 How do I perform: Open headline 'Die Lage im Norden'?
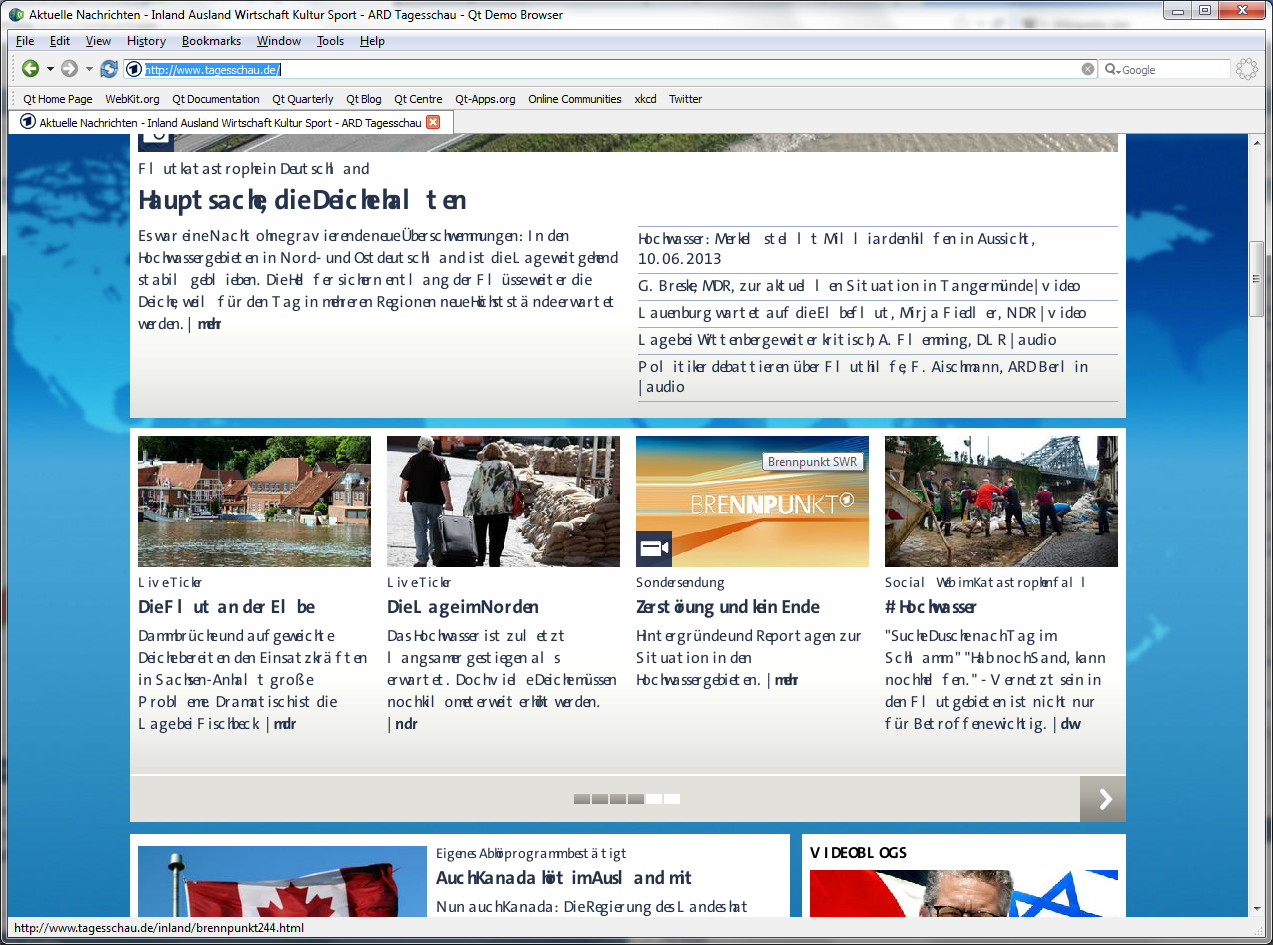point(463,607)
